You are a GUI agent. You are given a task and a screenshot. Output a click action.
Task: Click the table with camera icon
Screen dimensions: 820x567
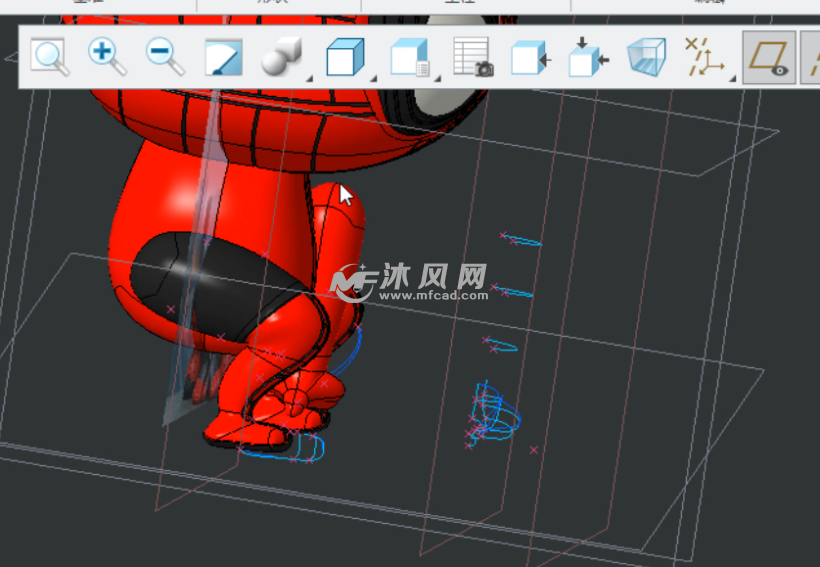(473, 56)
